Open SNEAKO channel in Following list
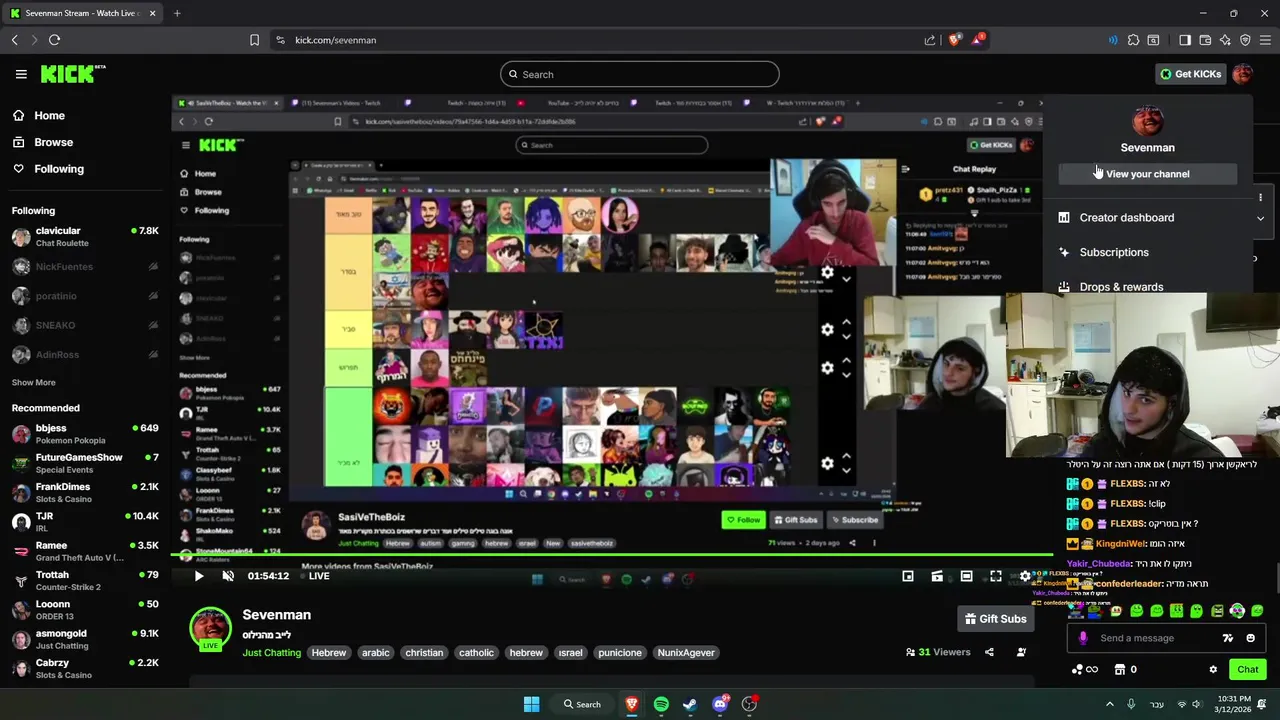This screenshot has width=1280, height=720. (x=84, y=325)
